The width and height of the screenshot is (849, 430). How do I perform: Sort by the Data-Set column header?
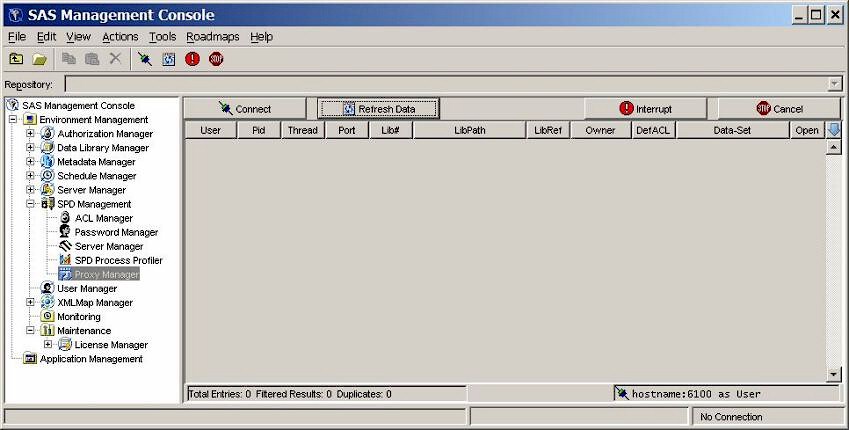pyautogui.click(x=733, y=131)
